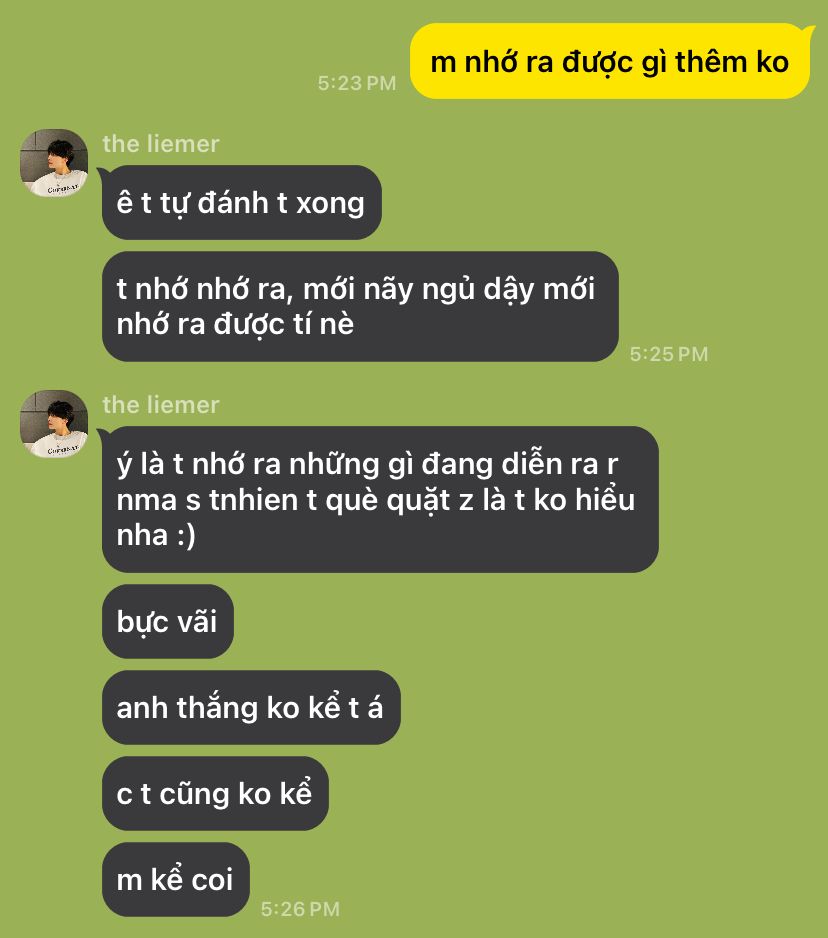Select the 'mới nãy ngủ dậy' message bubble

(x=359, y=306)
